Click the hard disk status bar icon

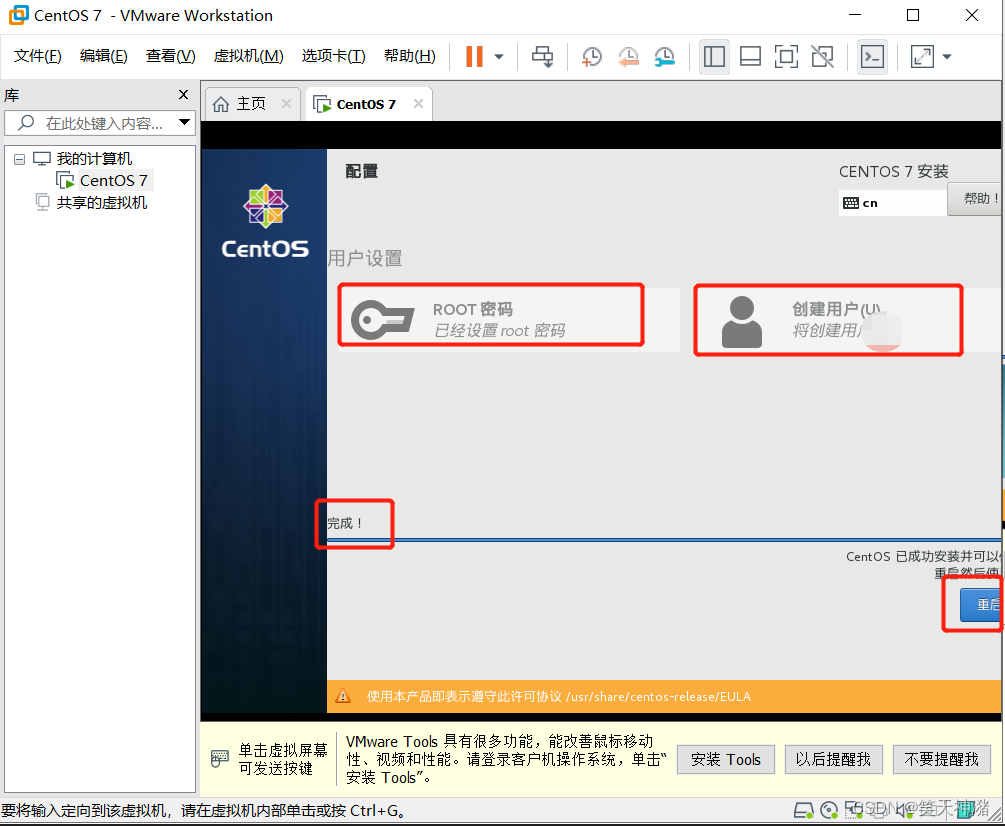point(804,811)
